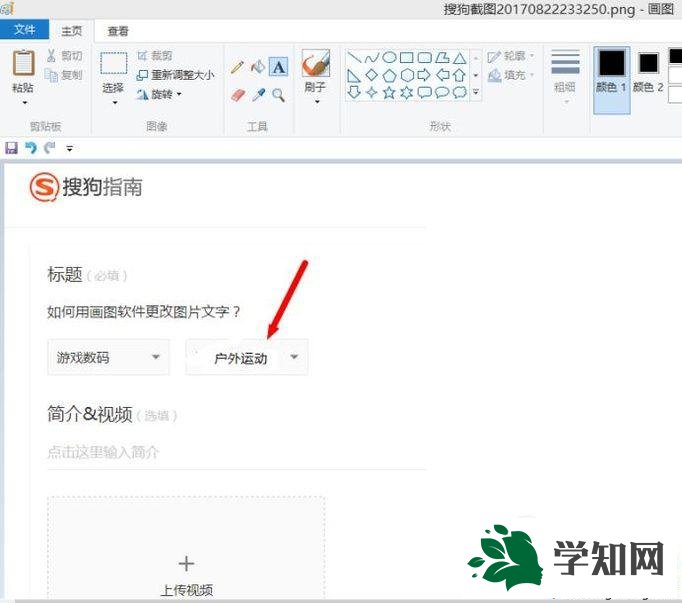
Task: Choose the Polygon shape
Action: pos(442,57)
